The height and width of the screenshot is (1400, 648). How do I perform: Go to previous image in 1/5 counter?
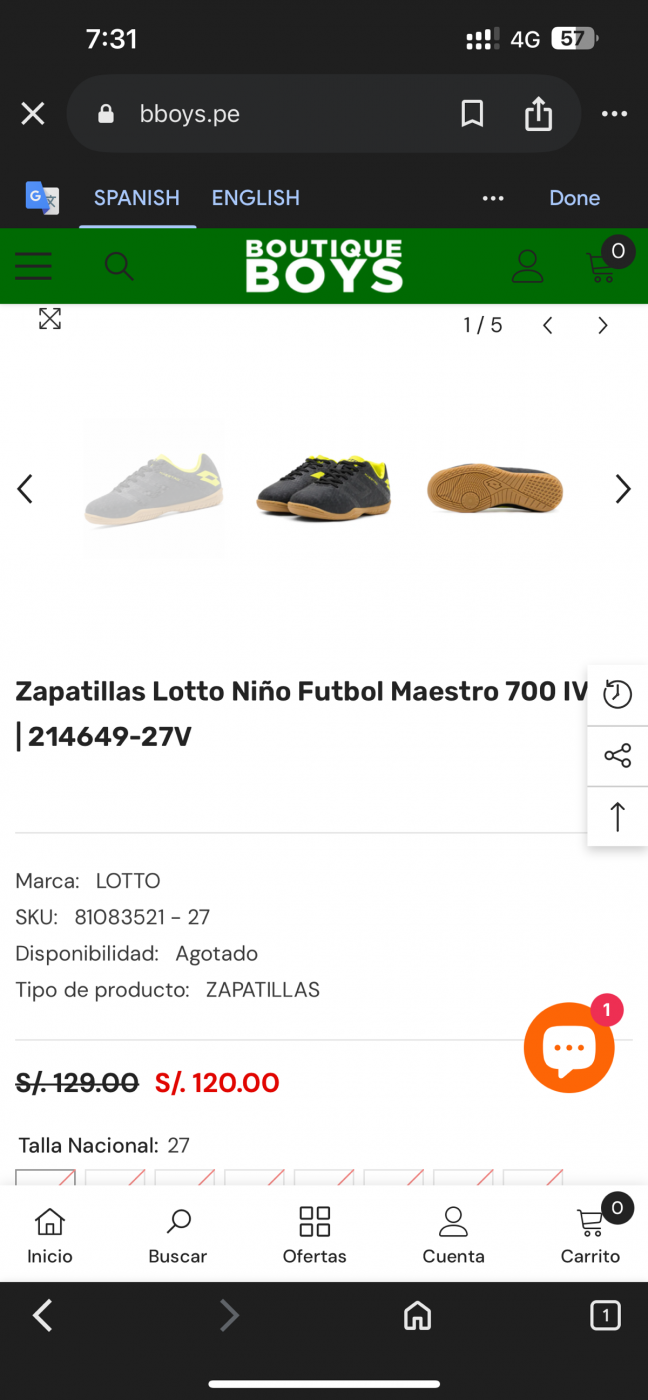click(x=547, y=325)
